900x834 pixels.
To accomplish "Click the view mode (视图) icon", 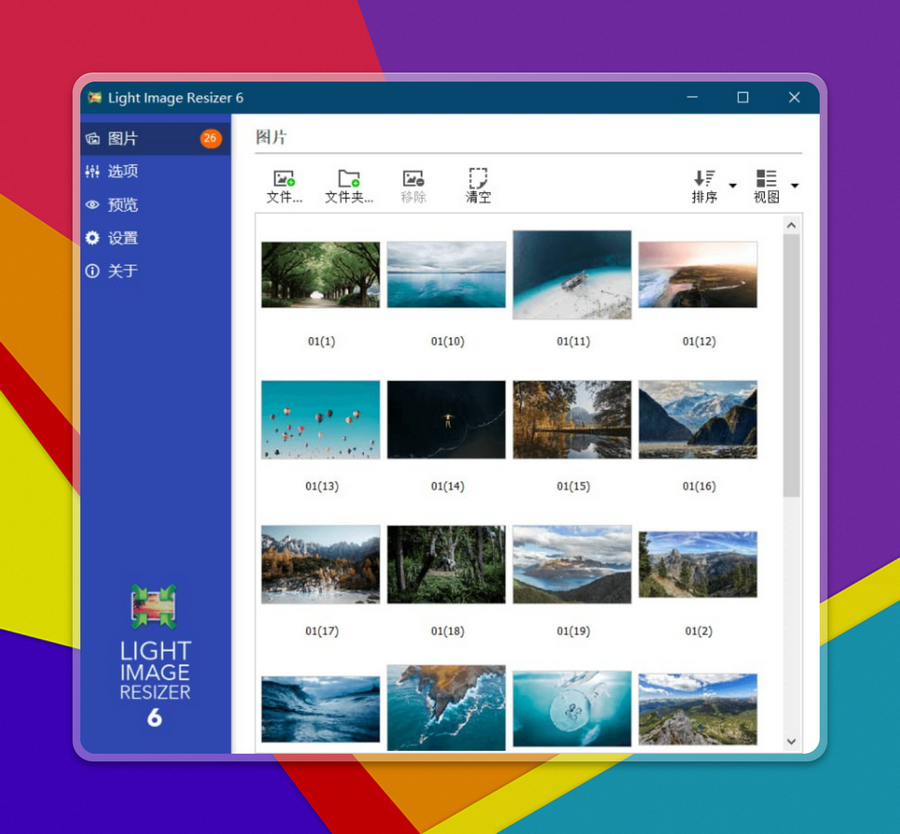I will [766, 180].
